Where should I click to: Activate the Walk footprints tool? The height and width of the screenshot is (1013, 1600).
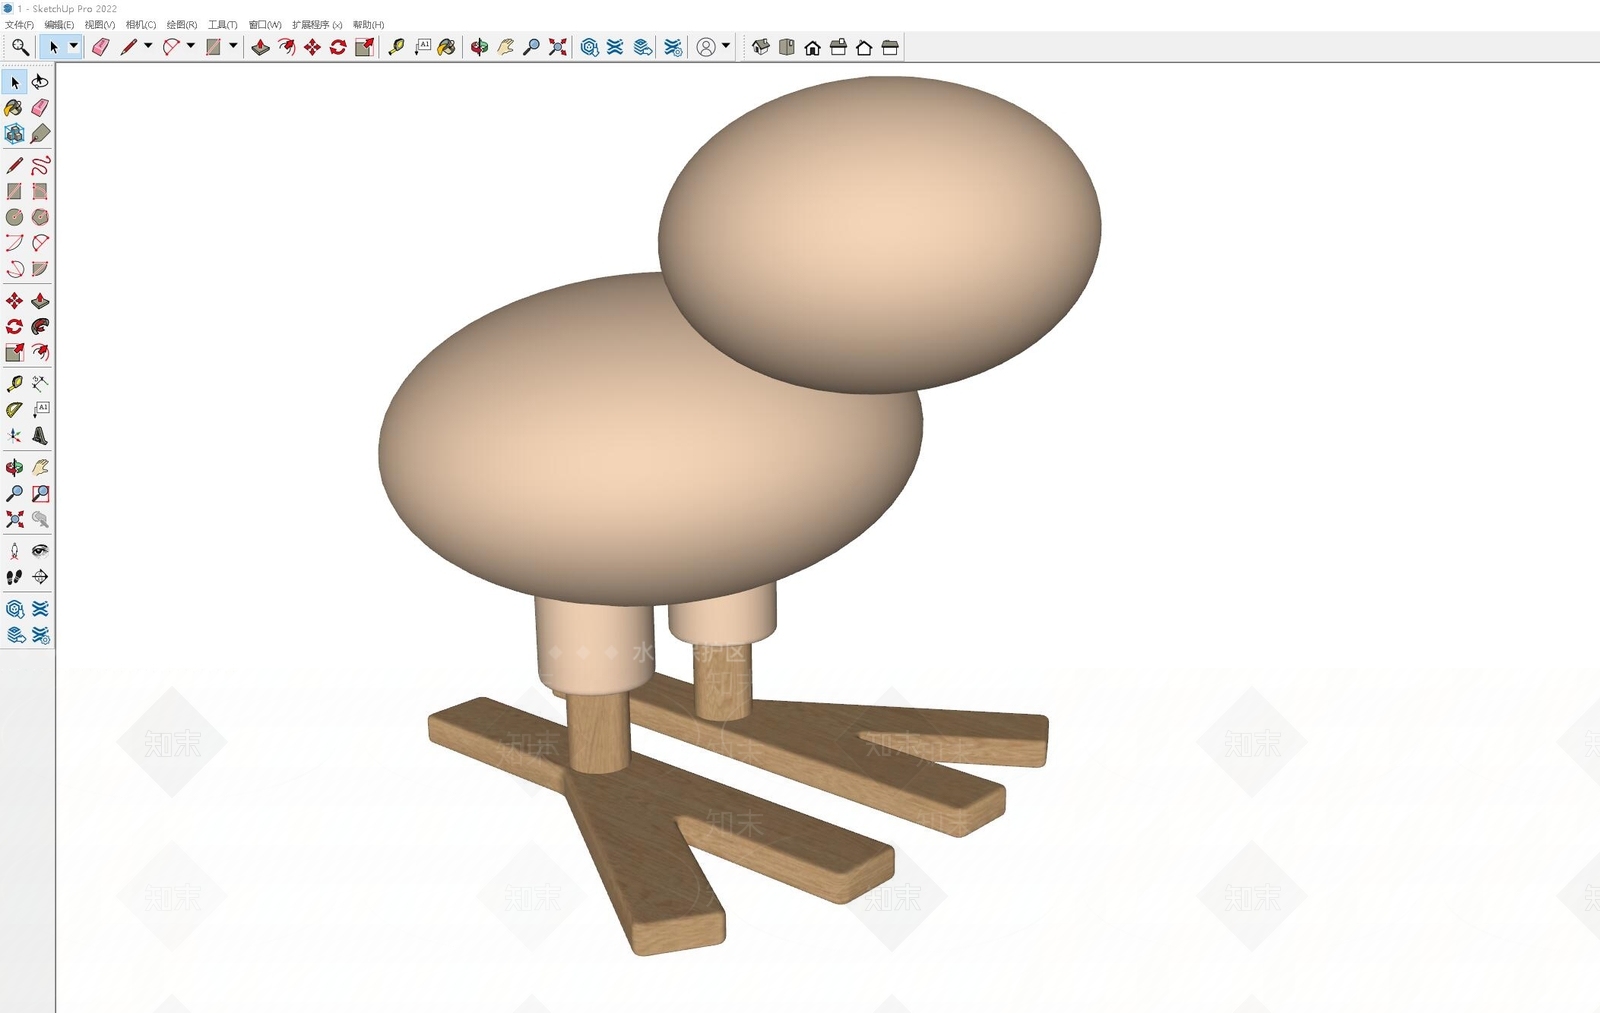coord(14,577)
